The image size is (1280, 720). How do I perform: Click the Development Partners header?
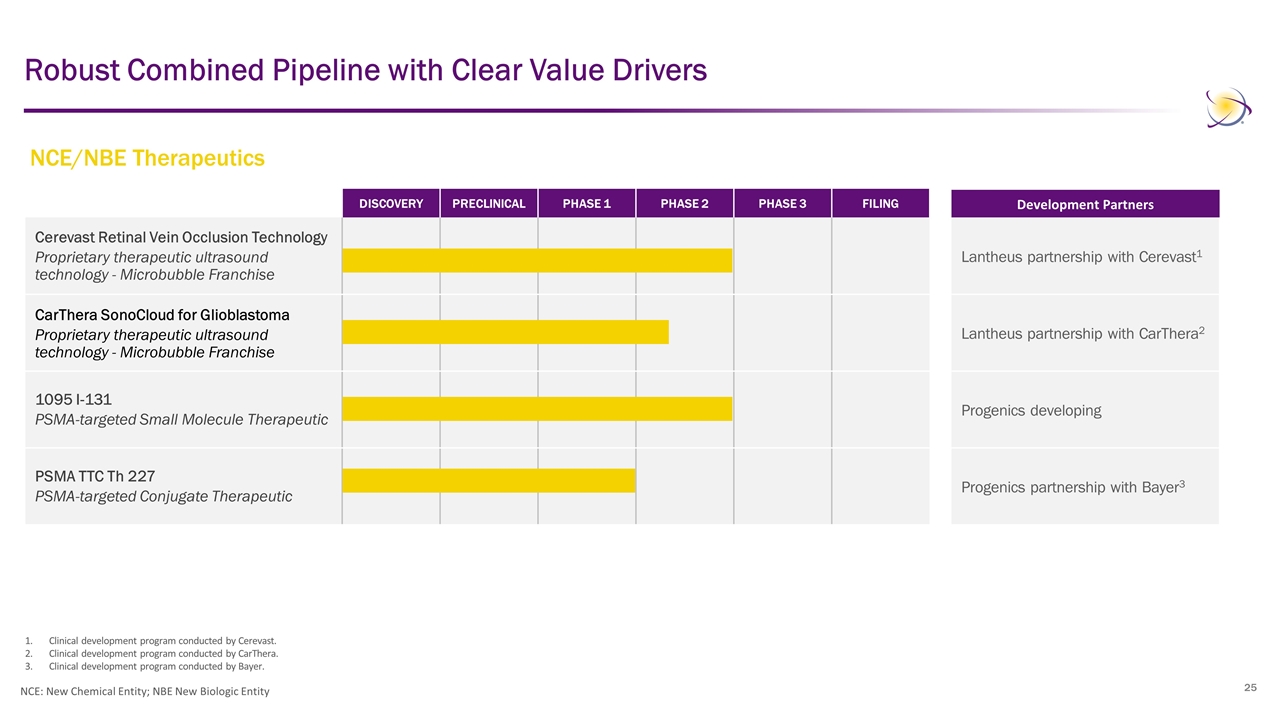pyautogui.click(x=1085, y=204)
